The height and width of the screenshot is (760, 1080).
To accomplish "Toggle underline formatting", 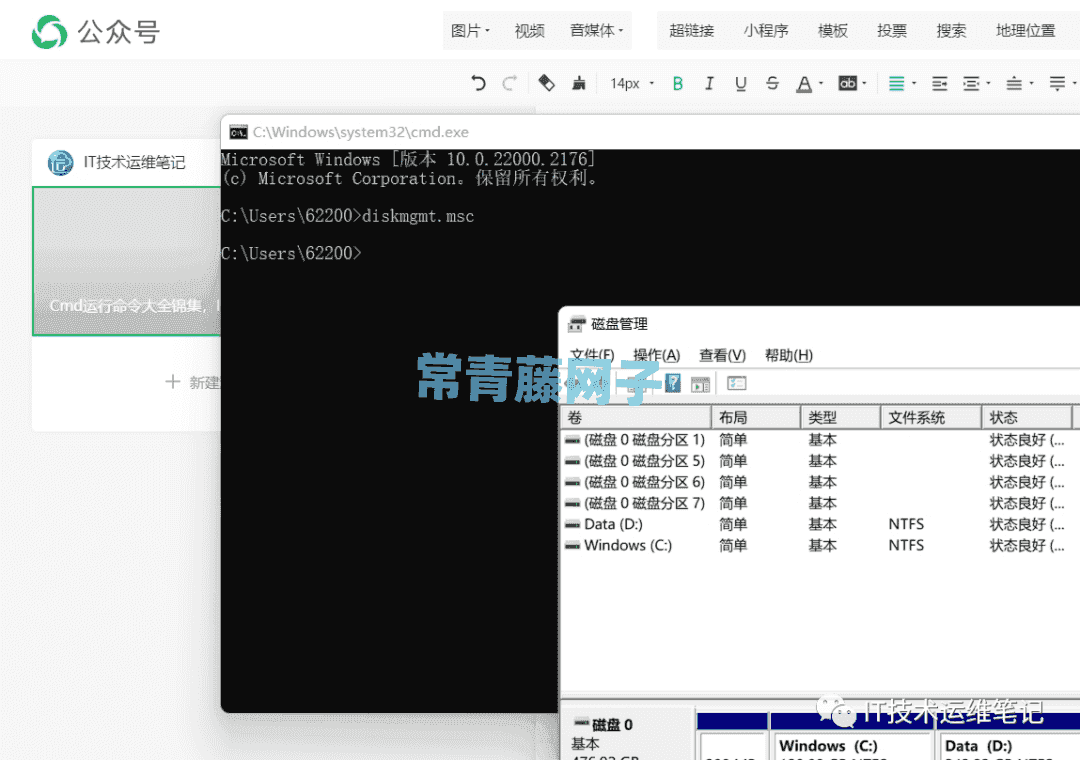I will coord(740,83).
